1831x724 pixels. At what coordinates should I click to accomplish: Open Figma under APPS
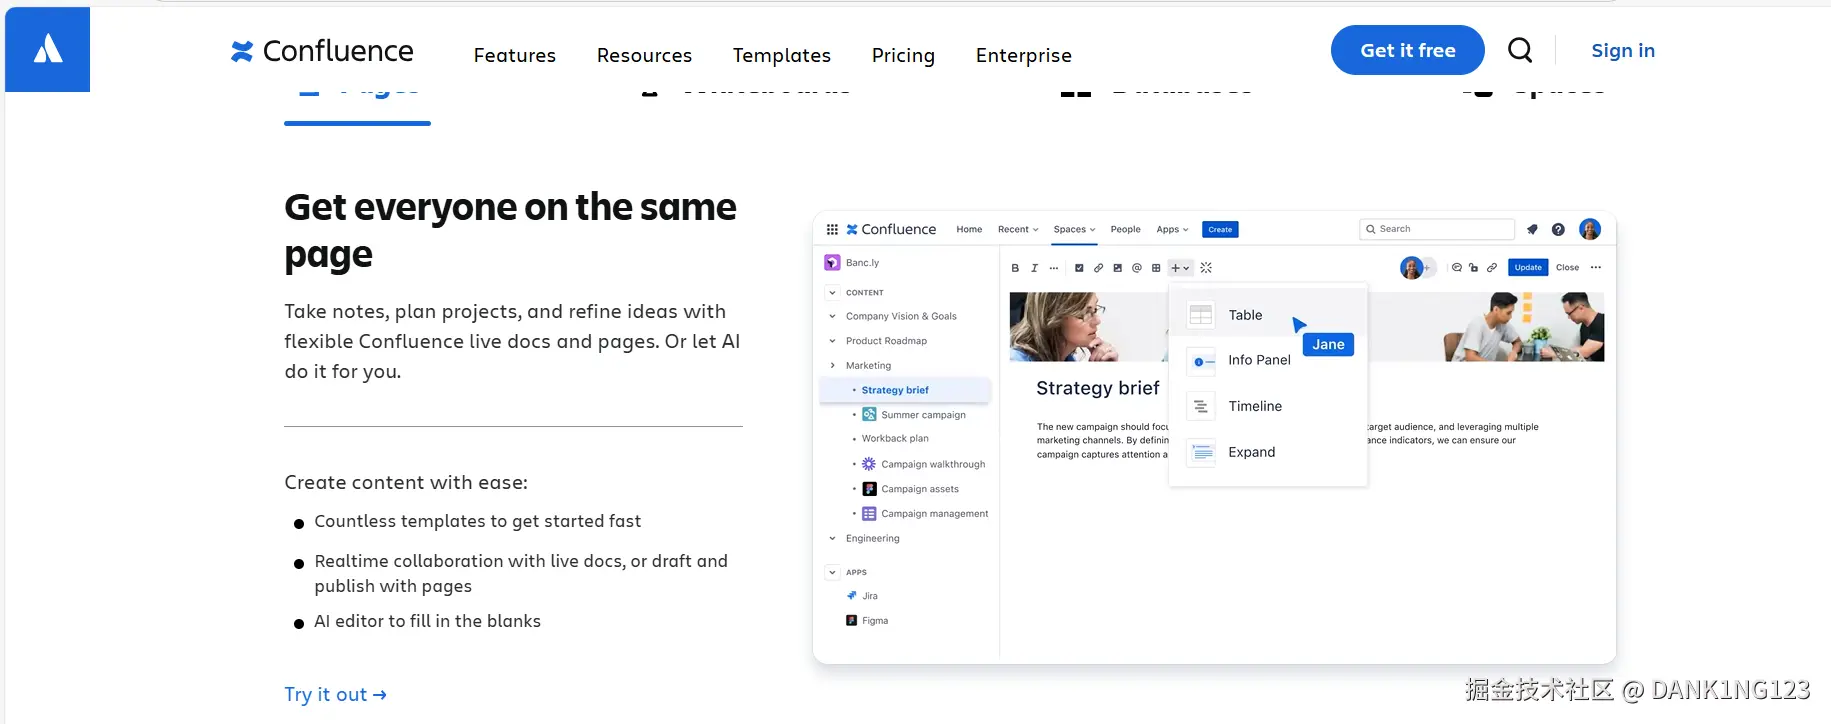click(x=867, y=621)
